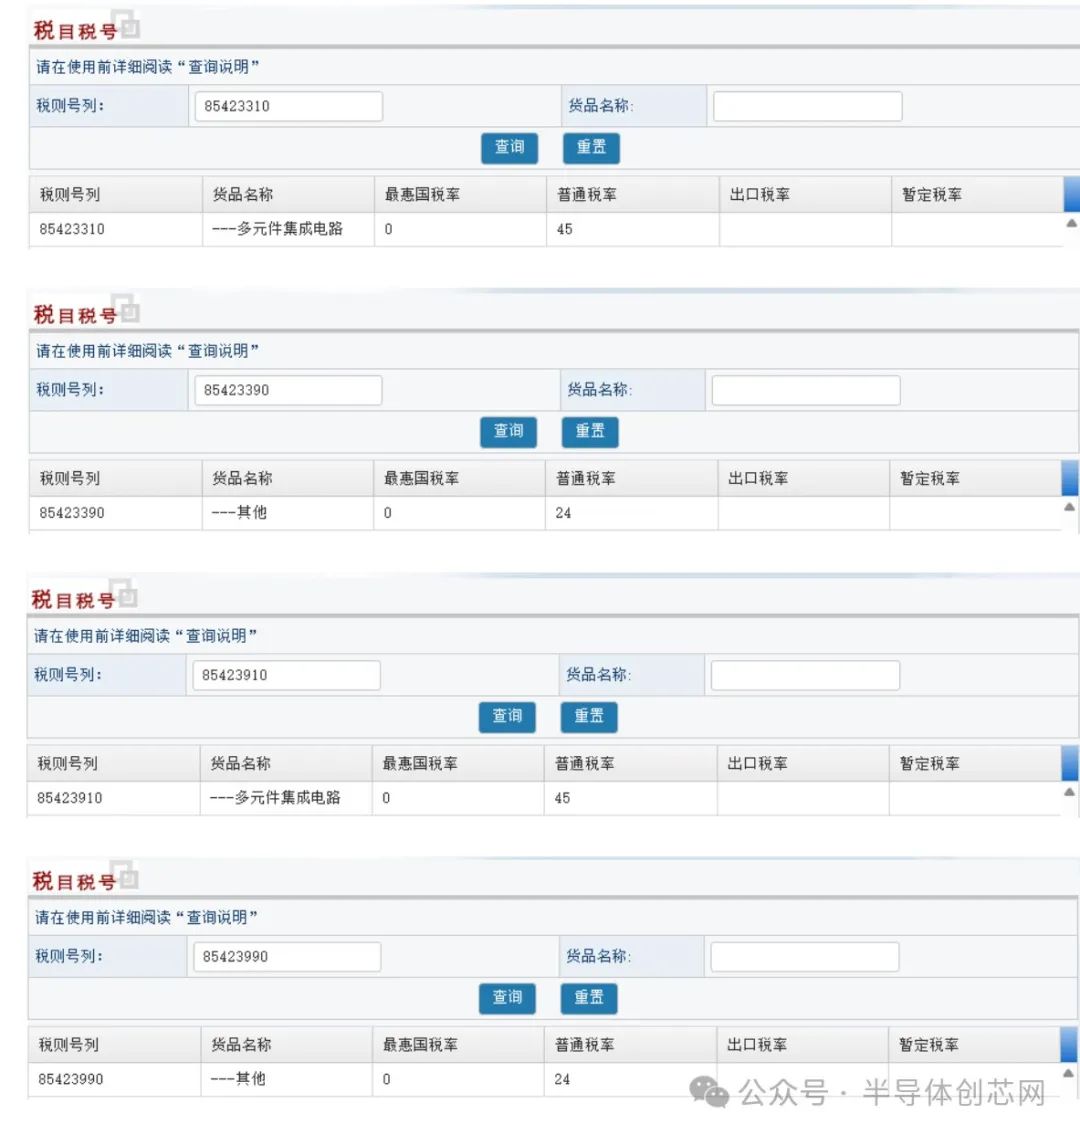Image resolution: width=1080 pixels, height=1135 pixels.
Task: Click result cell 85423910 in table
Action: pyautogui.click(x=69, y=798)
